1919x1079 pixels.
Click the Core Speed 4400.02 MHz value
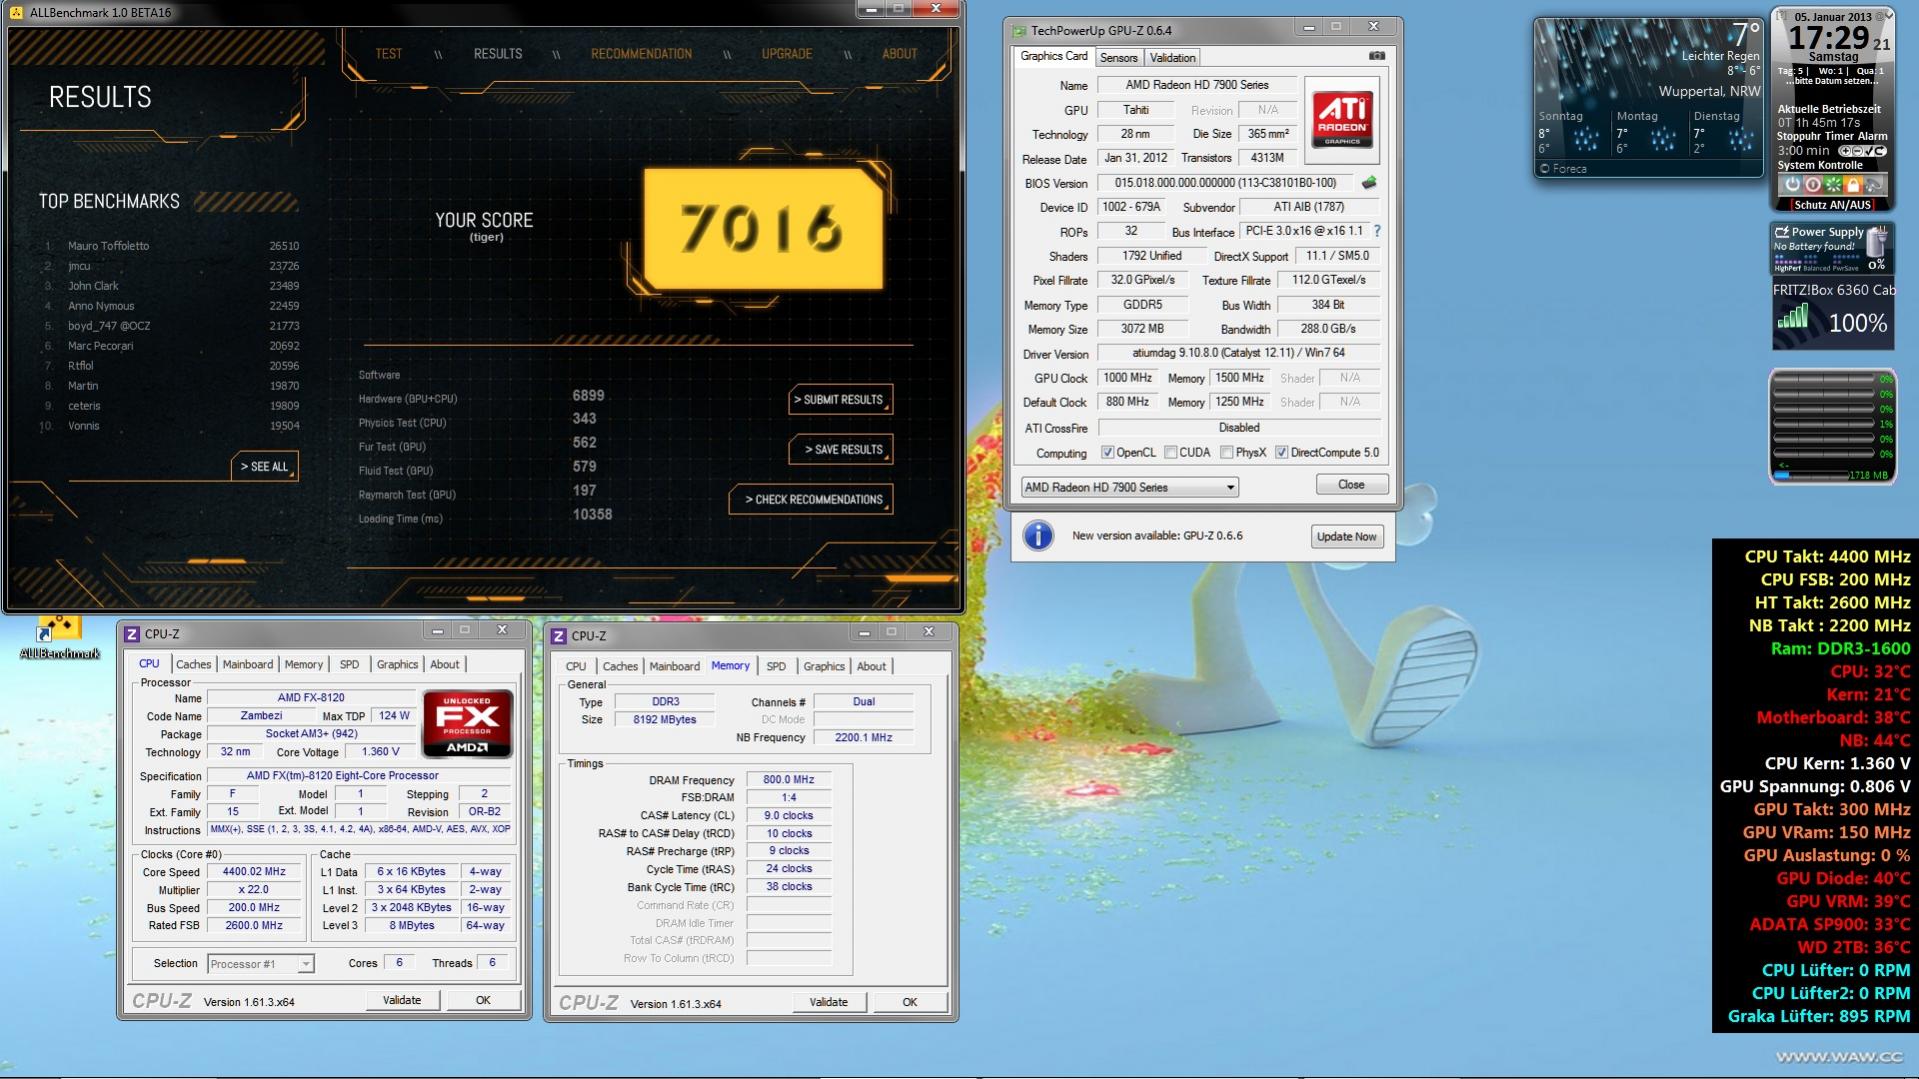coord(254,872)
